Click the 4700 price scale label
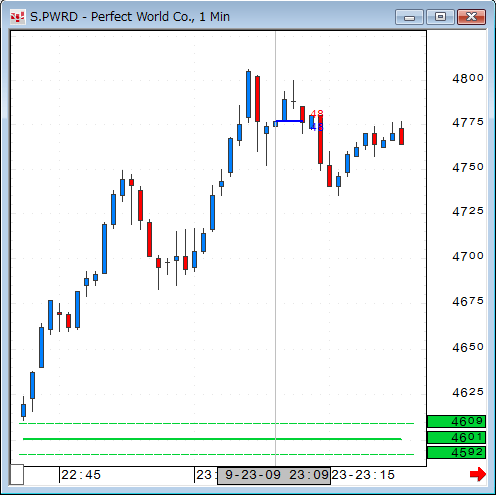 coord(468,256)
